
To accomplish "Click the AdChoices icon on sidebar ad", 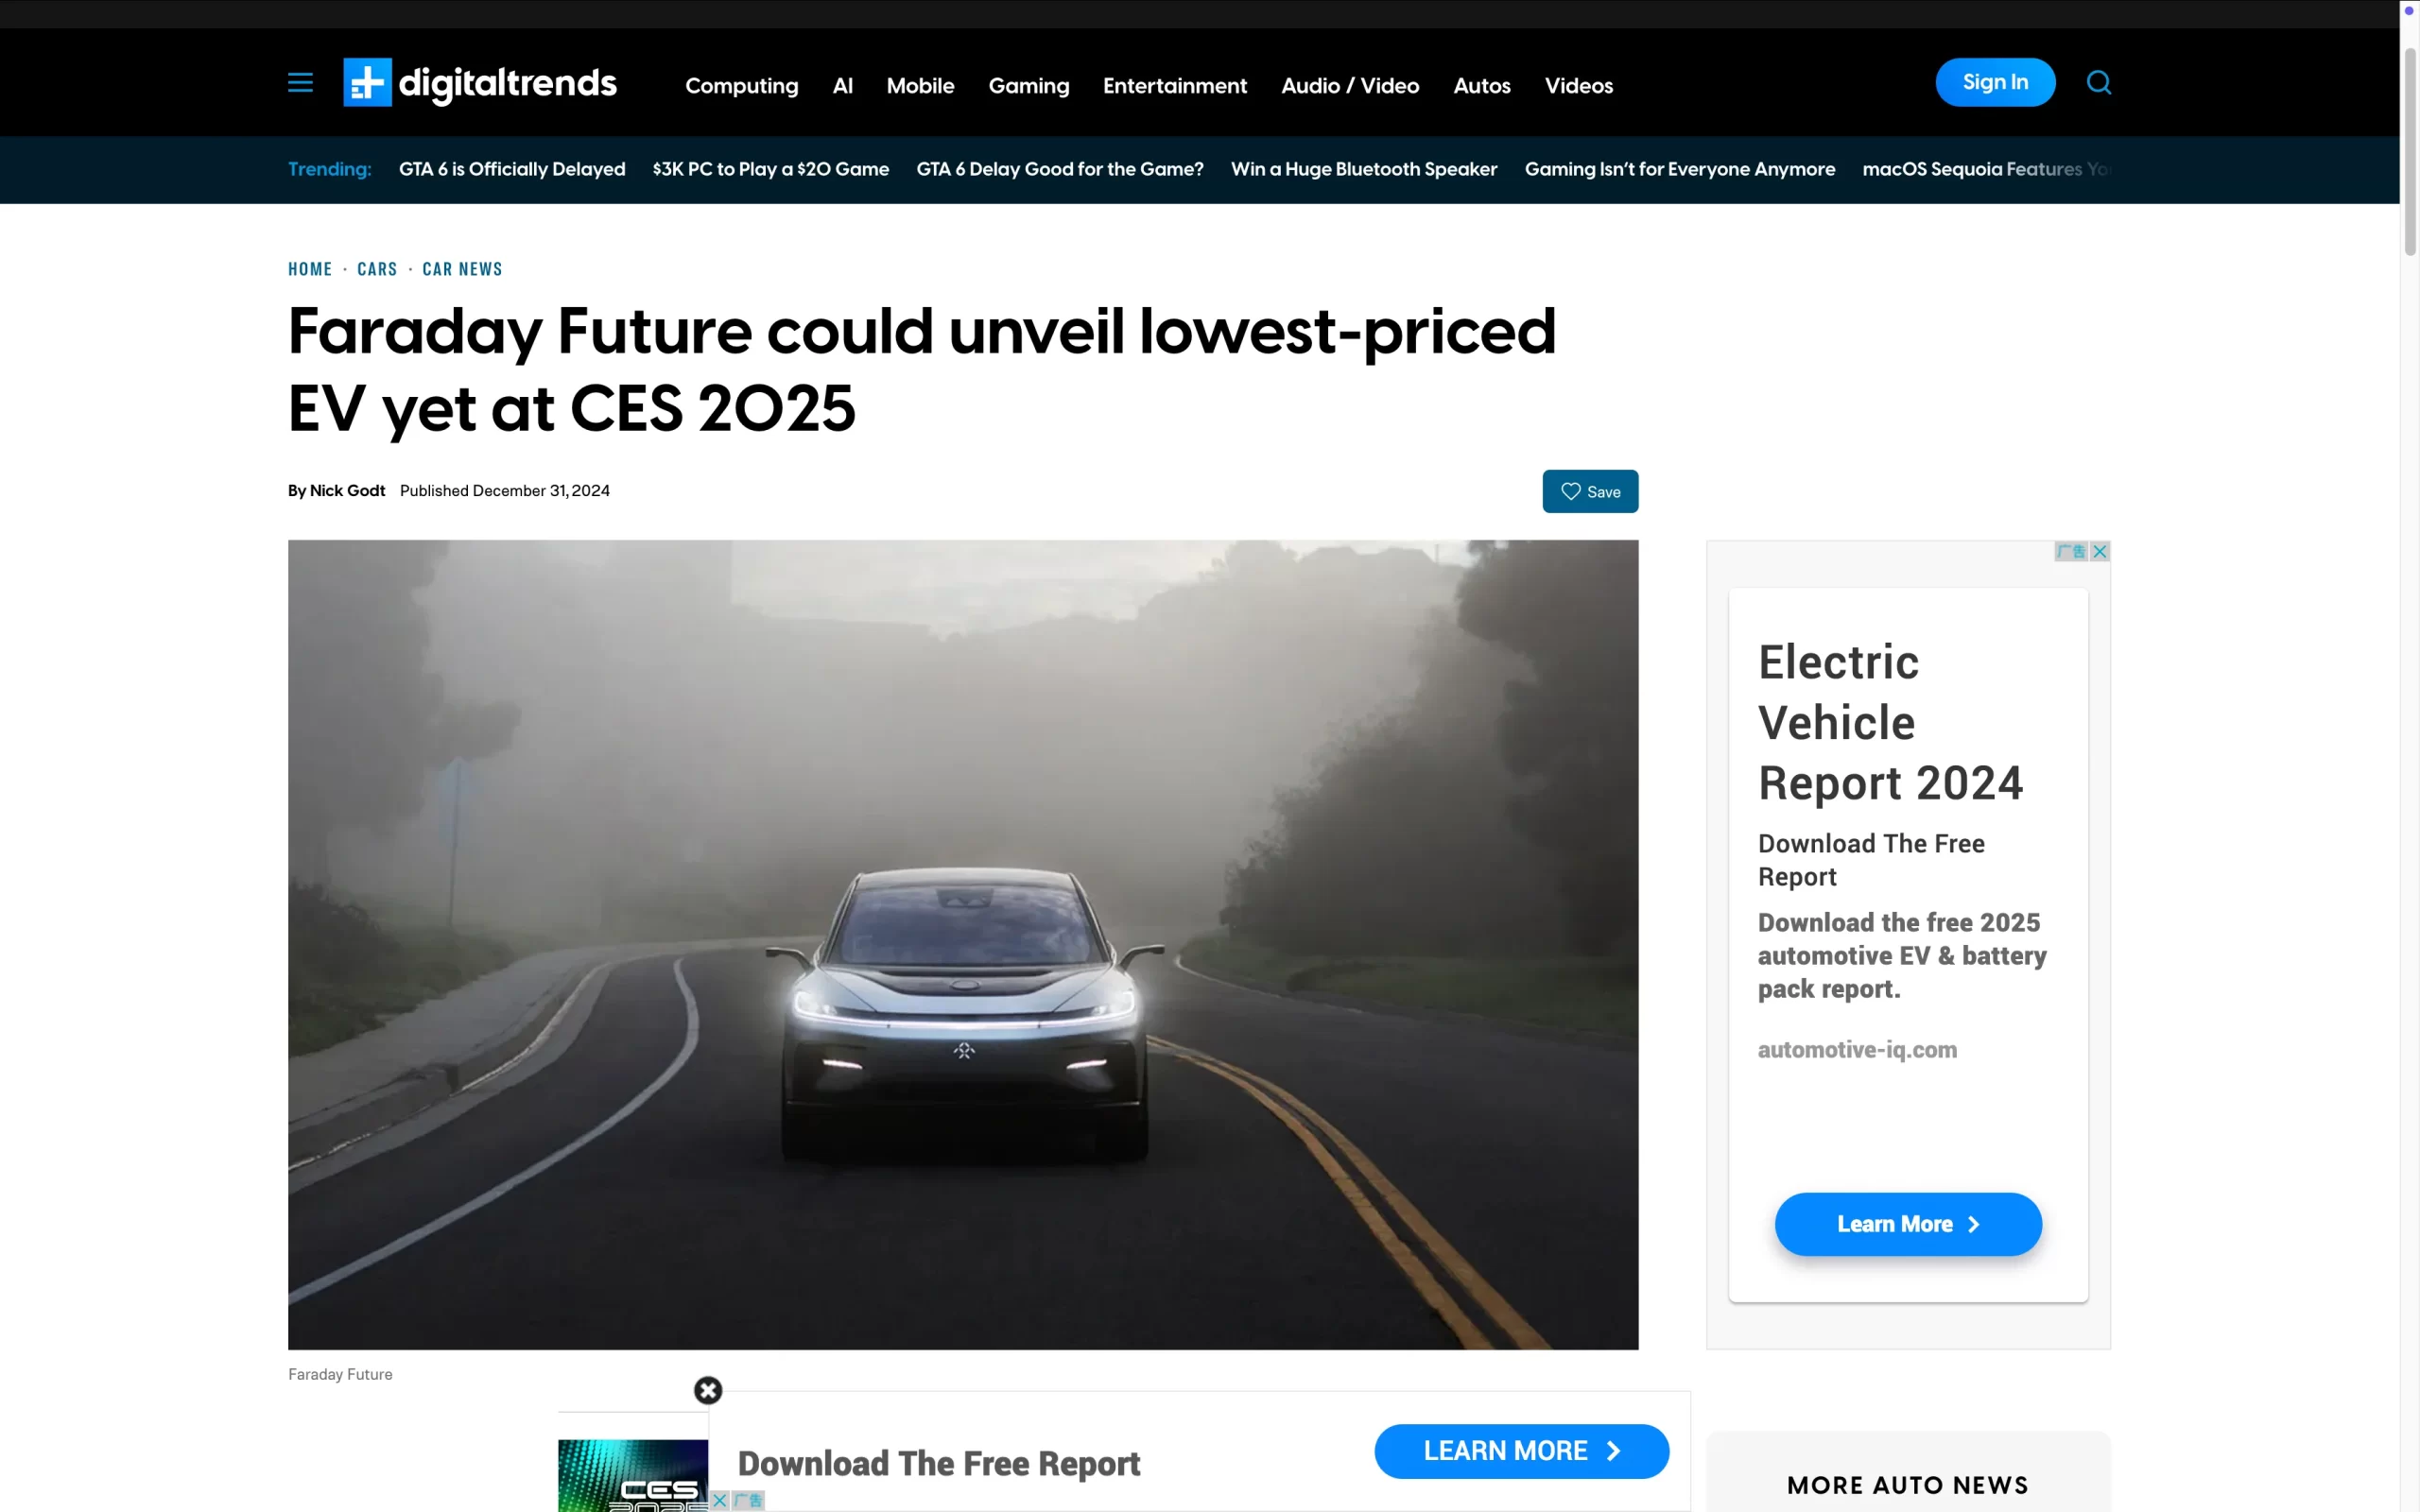I will tap(2071, 551).
